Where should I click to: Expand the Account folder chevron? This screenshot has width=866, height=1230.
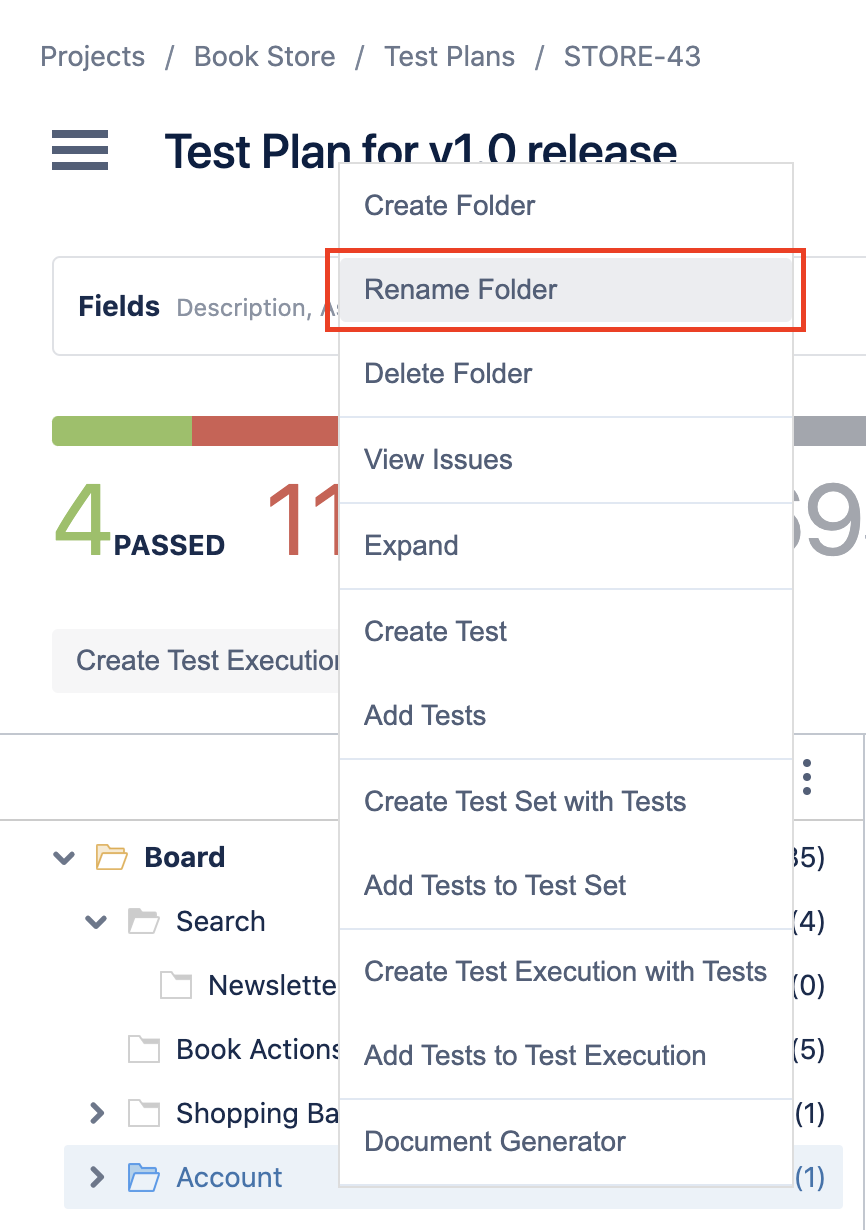point(97,1177)
